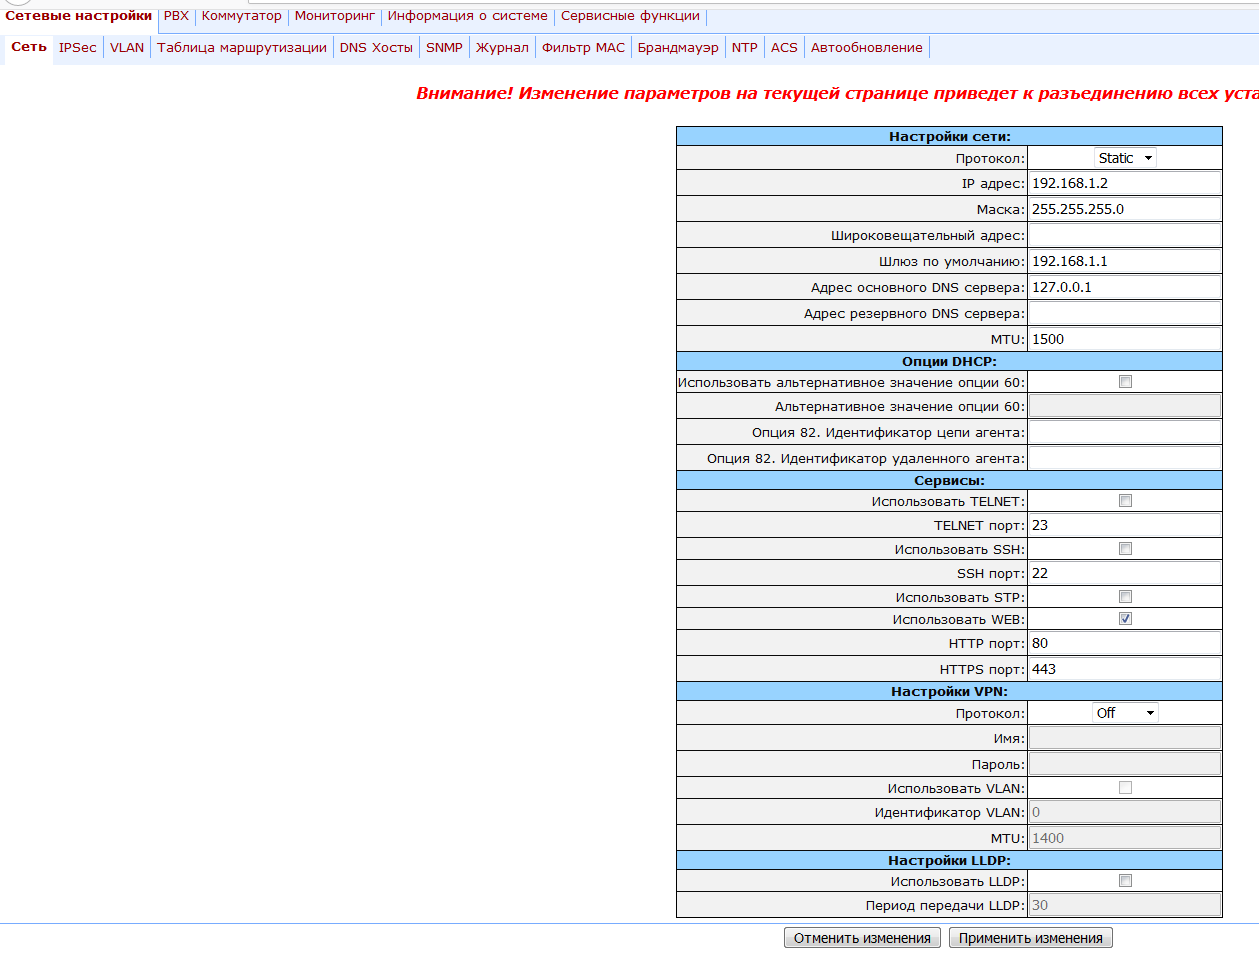Open the PBX menu
Viewport: 1259px width, 961px height.
coord(176,16)
